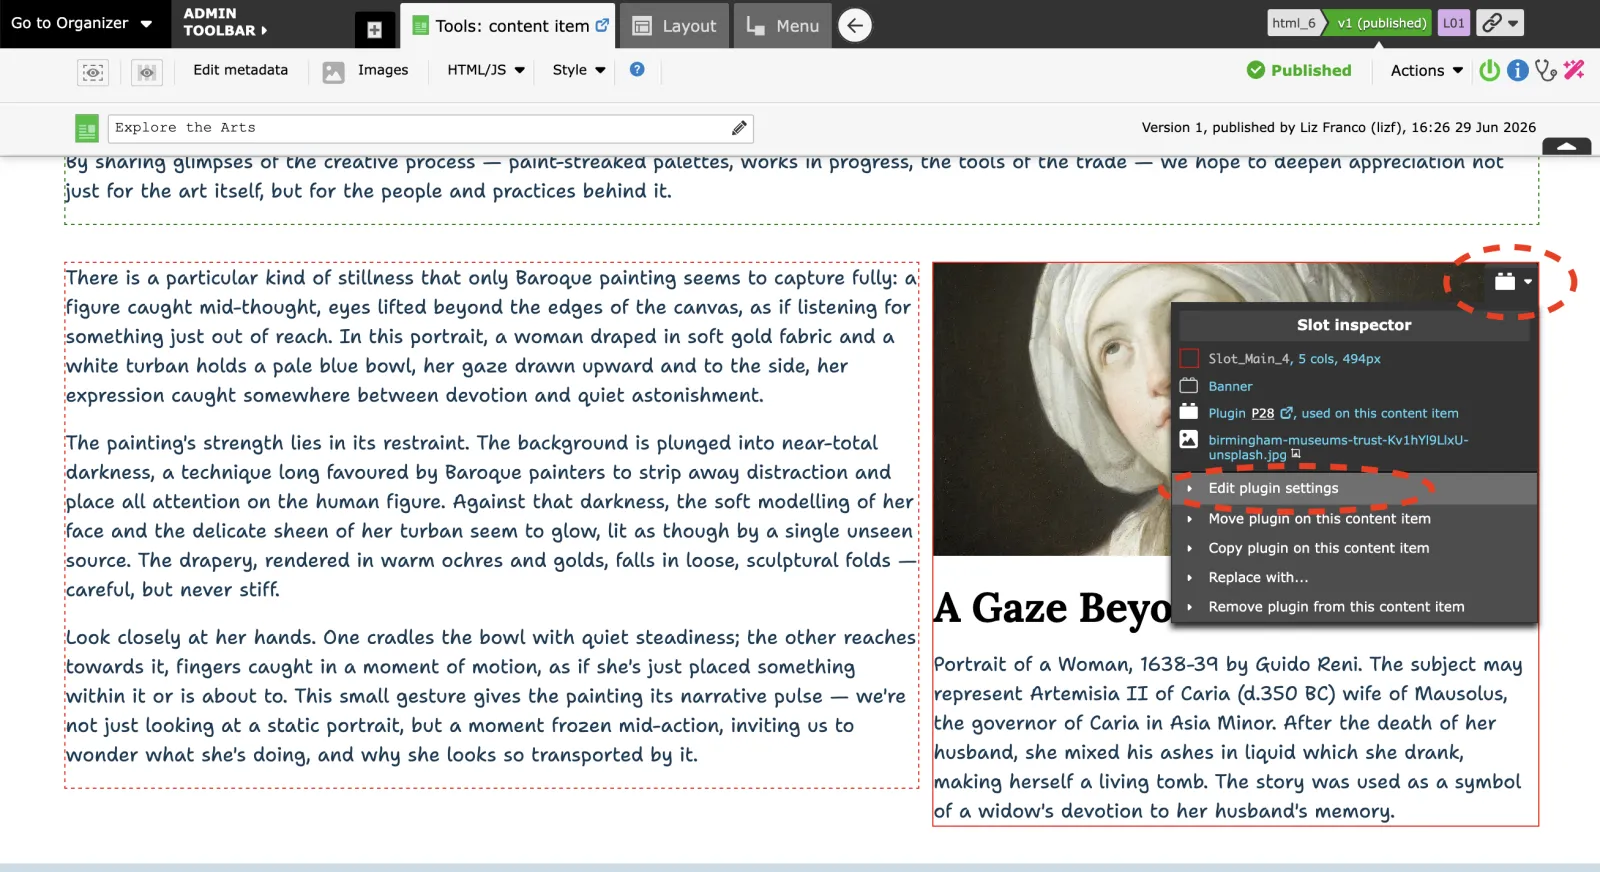Click the html_6 breadcrumb tag
Image resolution: width=1600 pixels, height=872 pixels.
coord(1294,23)
